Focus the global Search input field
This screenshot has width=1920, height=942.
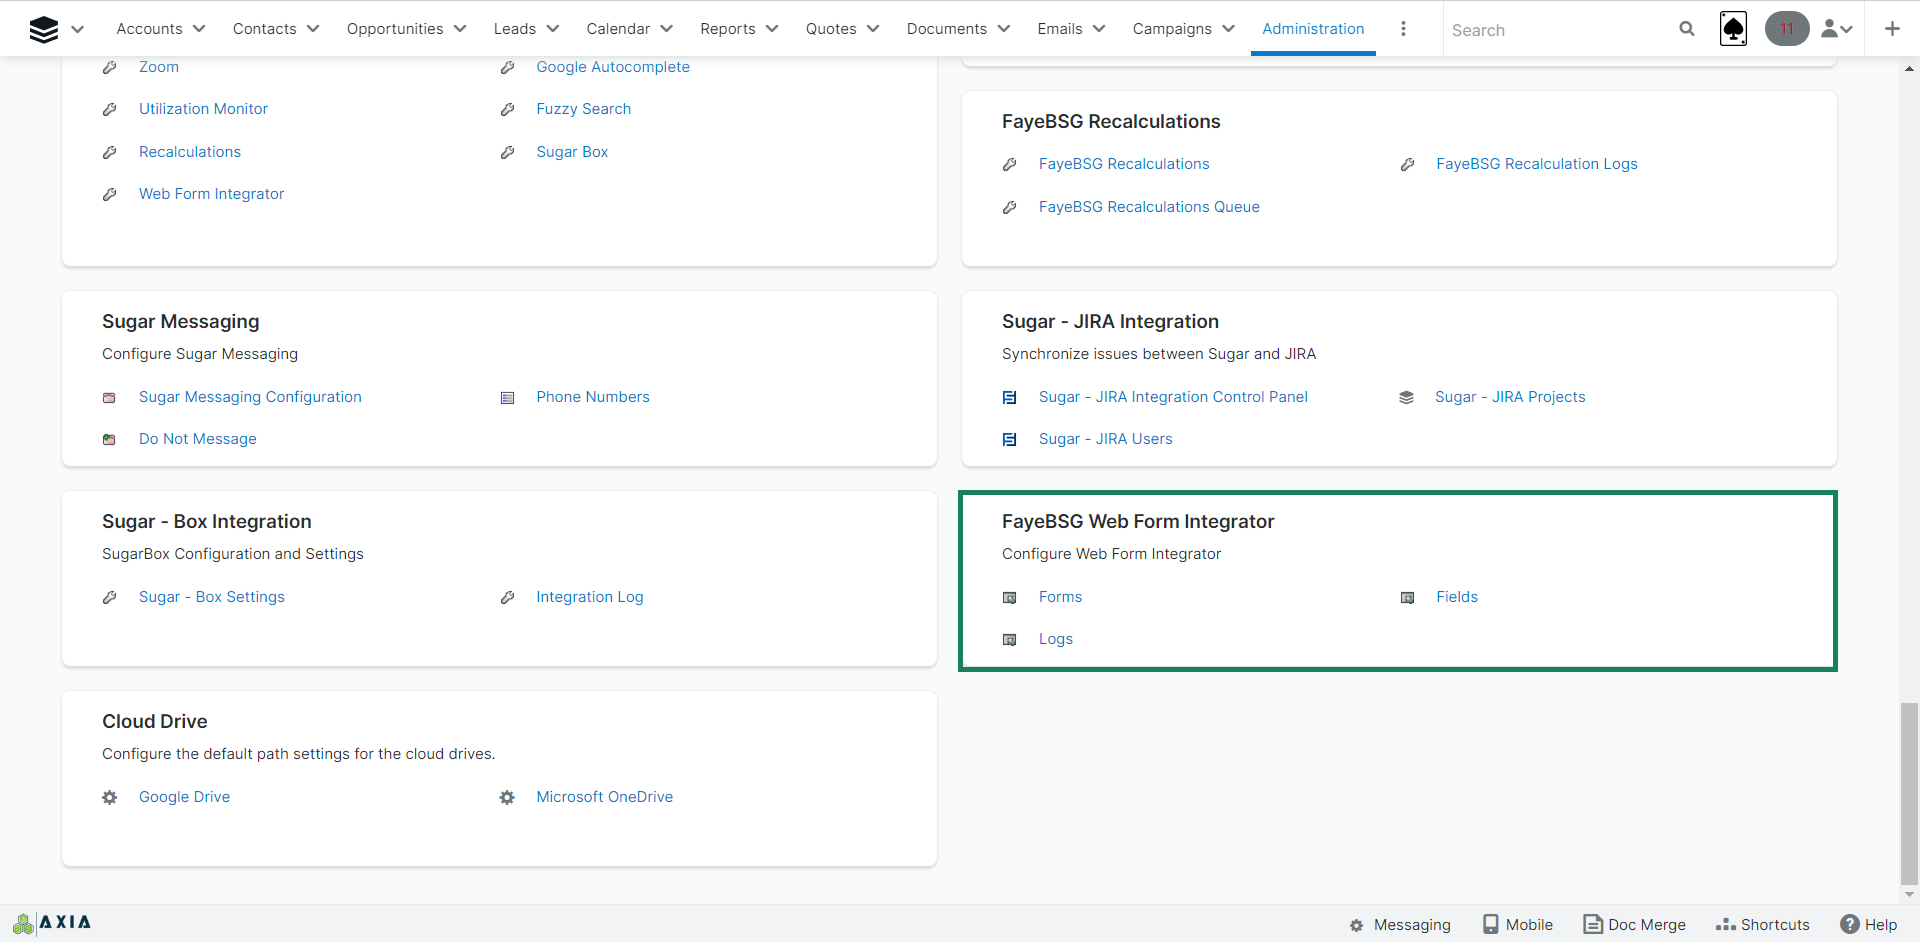1555,30
